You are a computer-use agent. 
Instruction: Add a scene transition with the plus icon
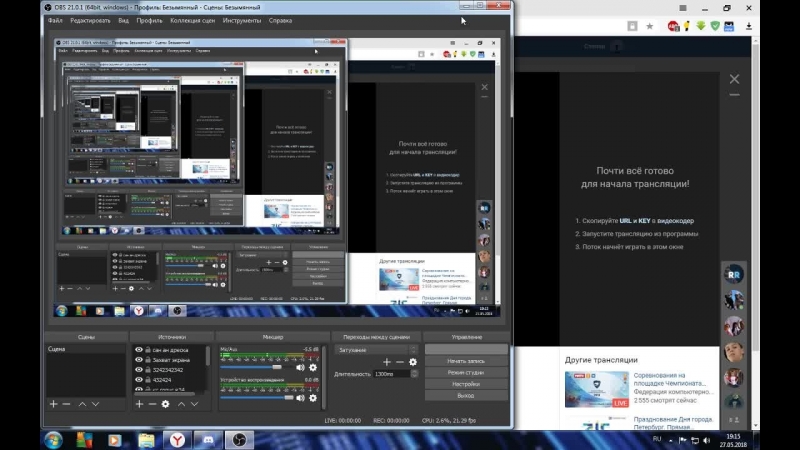pos(387,362)
